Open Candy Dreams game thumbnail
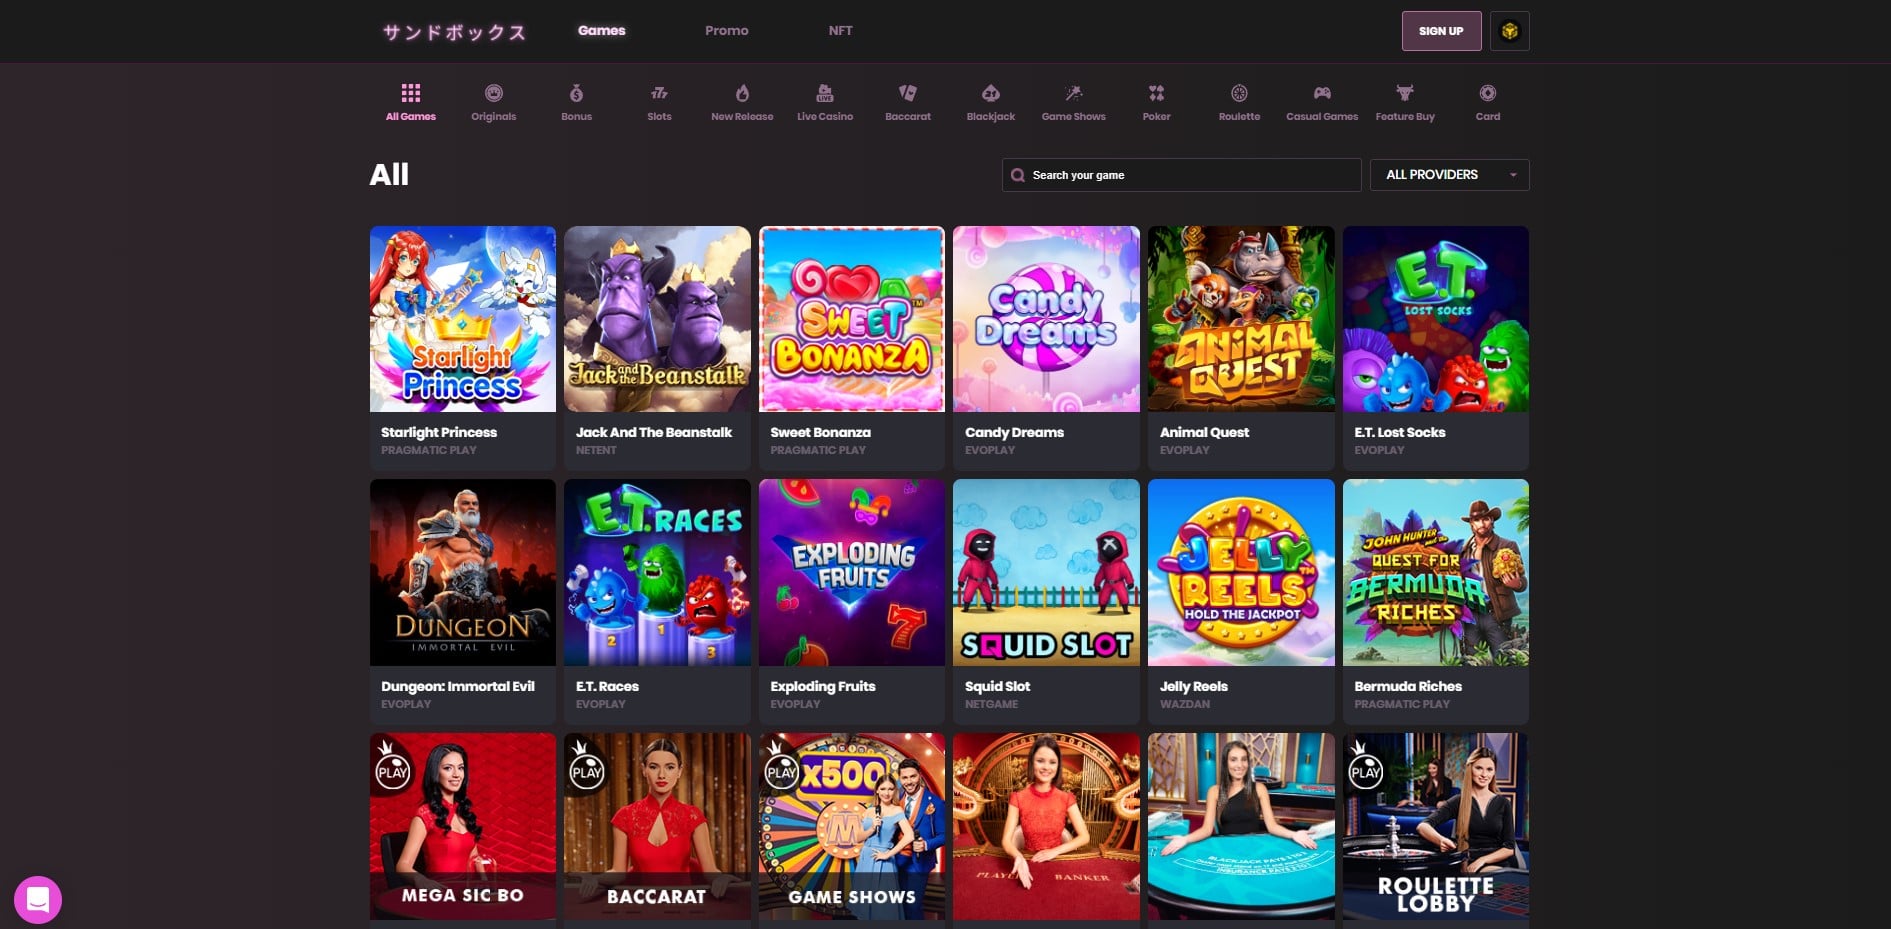This screenshot has width=1891, height=929. pos(1046,319)
